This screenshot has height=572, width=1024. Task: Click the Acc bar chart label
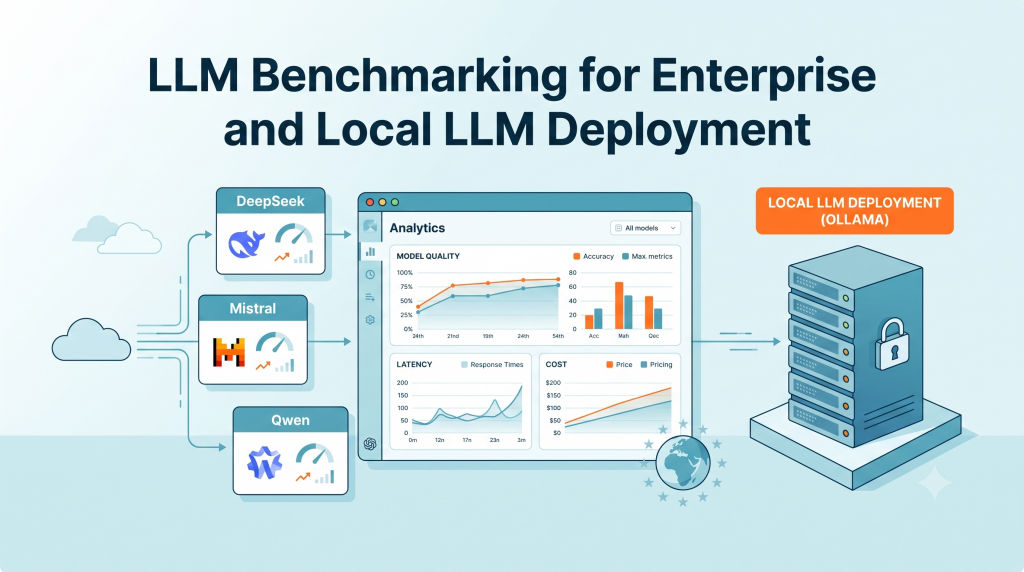tap(594, 336)
